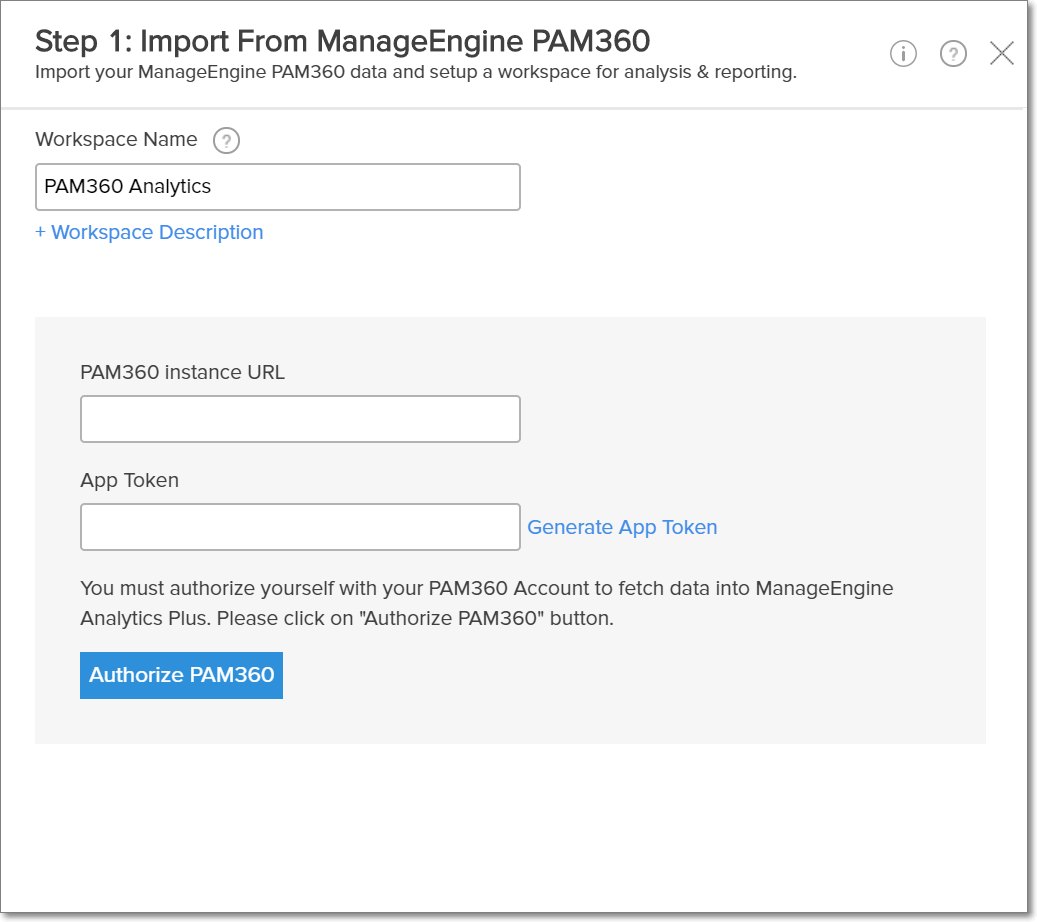Click the "Workspace Name" label text
This screenshot has width=1037, height=922.
116,140
